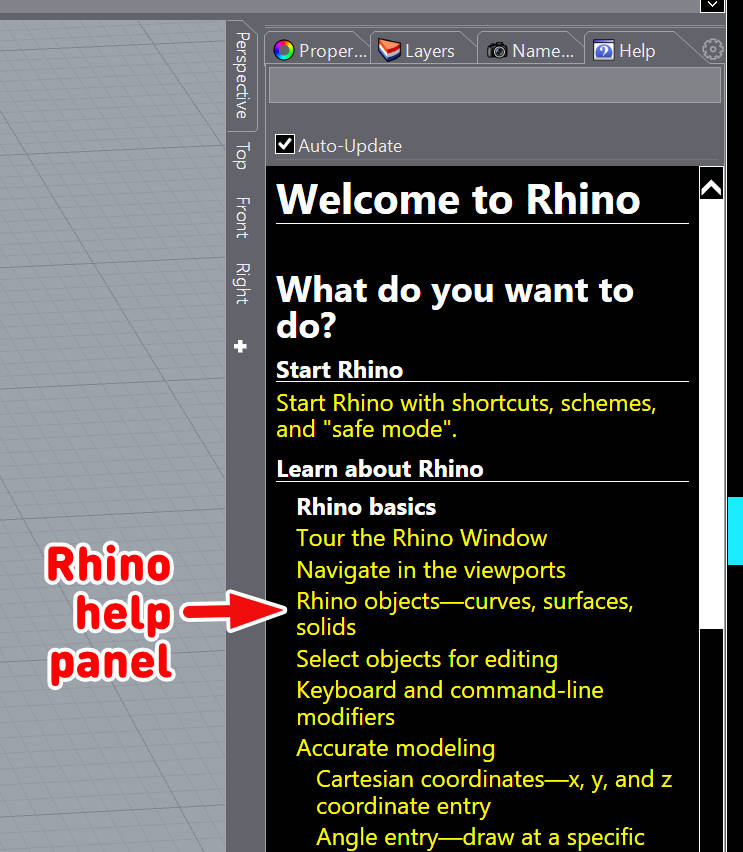Open the Properties panel tab
Viewport: 743px width, 852px height.
[x=317, y=51]
